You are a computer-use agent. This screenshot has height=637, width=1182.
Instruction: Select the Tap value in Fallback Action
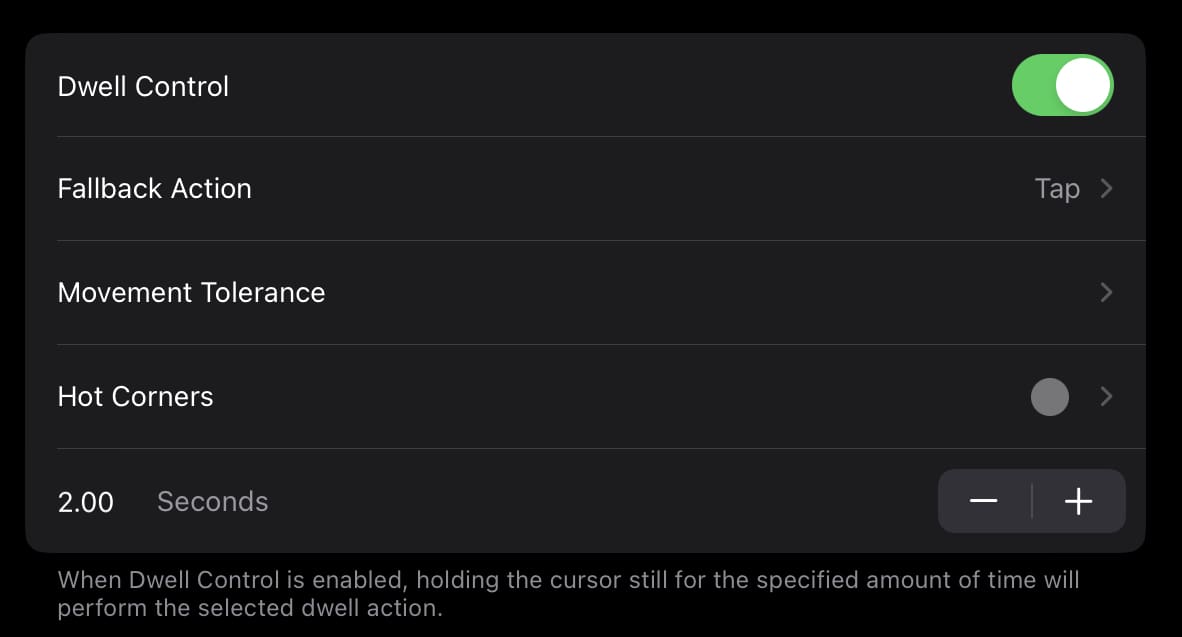1057,189
